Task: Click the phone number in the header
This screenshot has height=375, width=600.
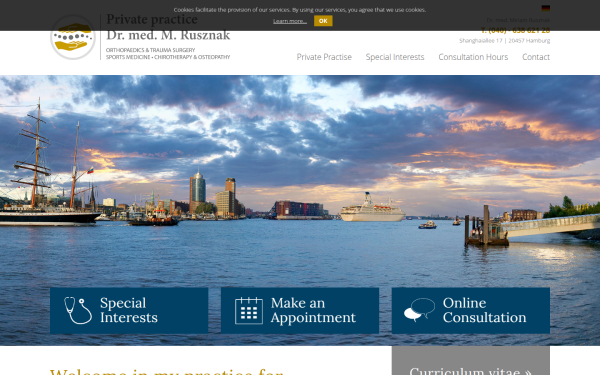Action: [x=515, y=30]
